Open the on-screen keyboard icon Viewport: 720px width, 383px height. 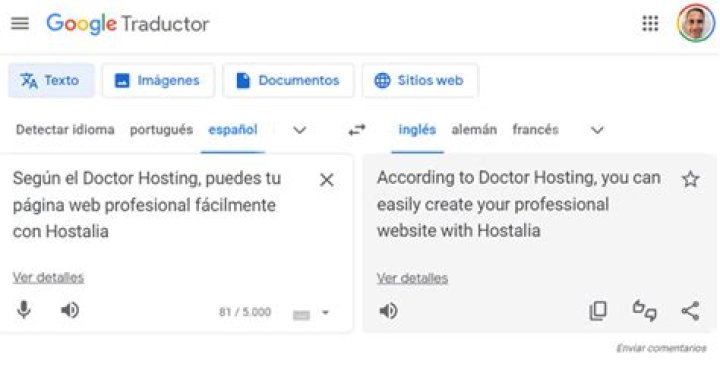coord(301,315)
